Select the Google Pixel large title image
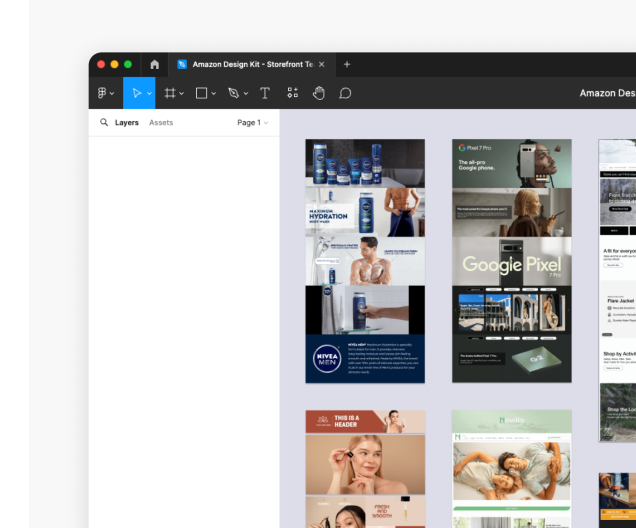This screenshot has width=636, height=528. click(512, 261)
